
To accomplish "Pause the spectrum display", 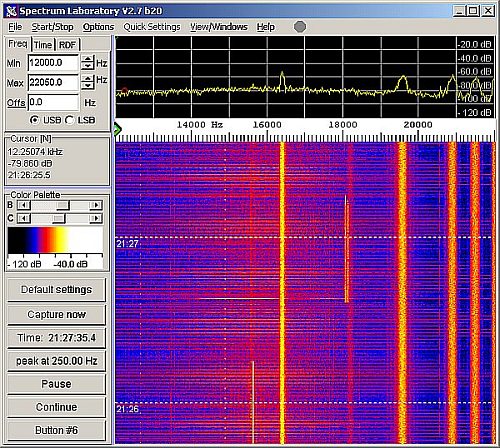I will click(56, 384).
